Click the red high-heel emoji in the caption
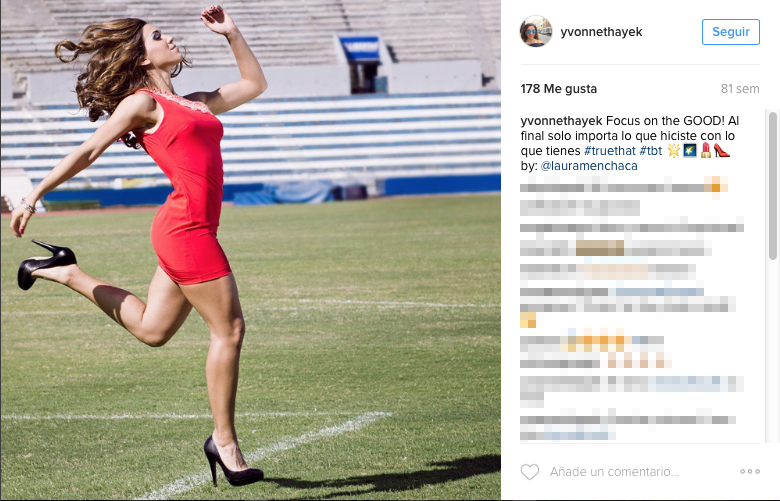The image size is (780, 501). pyautogui.click(x=721, y=150)
